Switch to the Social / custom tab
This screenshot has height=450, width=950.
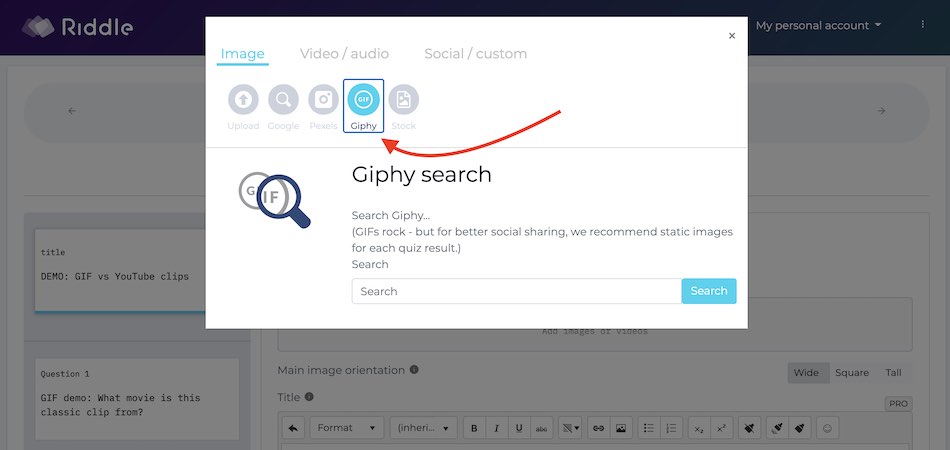pyautogui.click(x=476, y=54)
